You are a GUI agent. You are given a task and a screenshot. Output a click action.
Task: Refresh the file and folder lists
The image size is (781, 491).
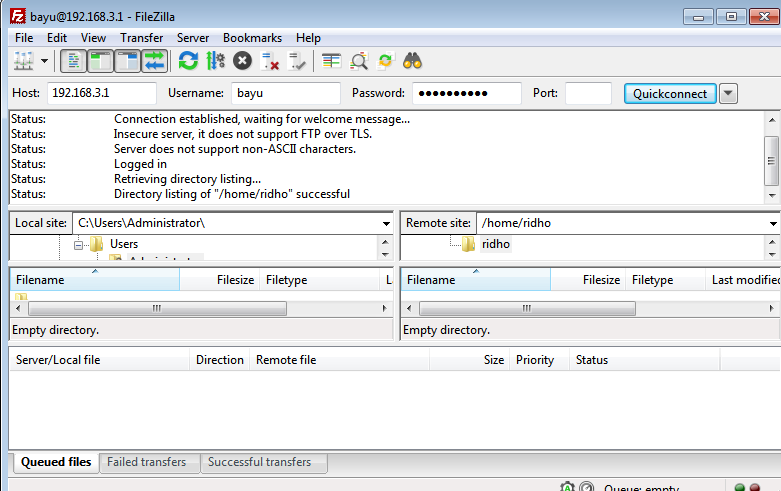point(188,61)
